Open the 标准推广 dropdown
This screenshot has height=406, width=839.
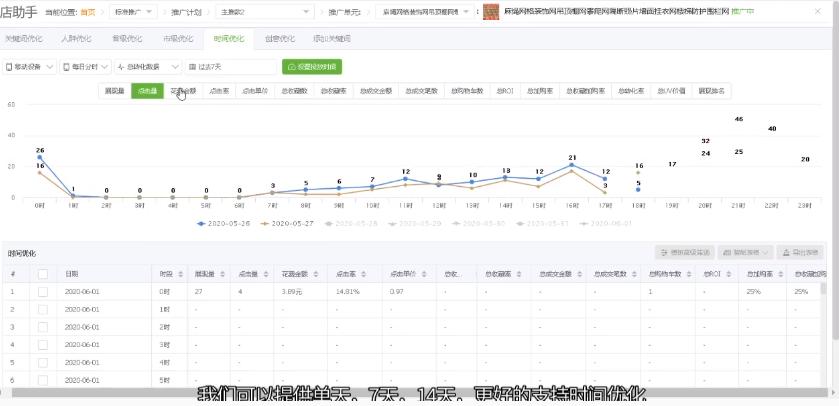tap(133, 11)
